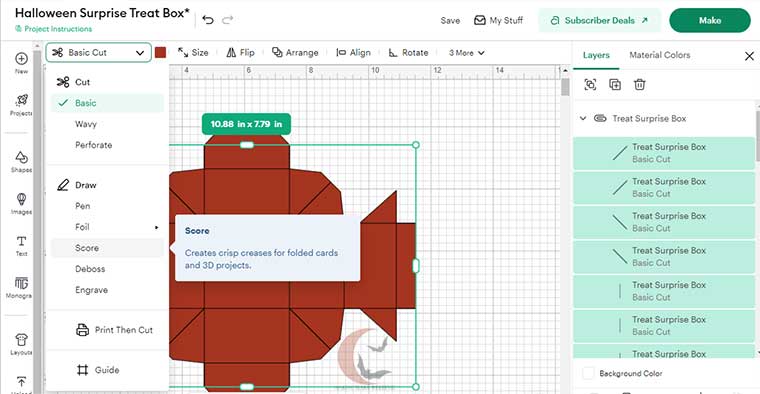This screenshot has width=760, height=394.
Task: Select the fifth Treat Surprise Box layer
Action: click(x=664, y=291)
